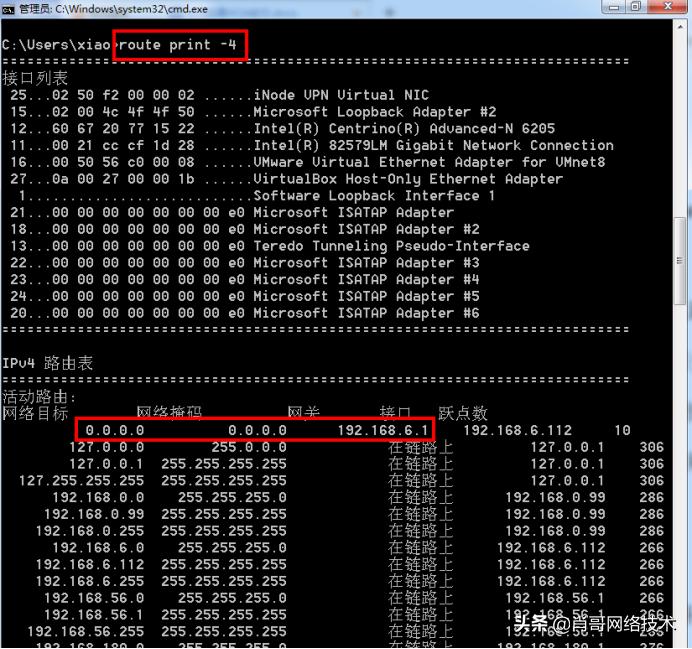Close the cmd.exe window
This screenshot has width=692, height=649.
(x=668, y=7)
